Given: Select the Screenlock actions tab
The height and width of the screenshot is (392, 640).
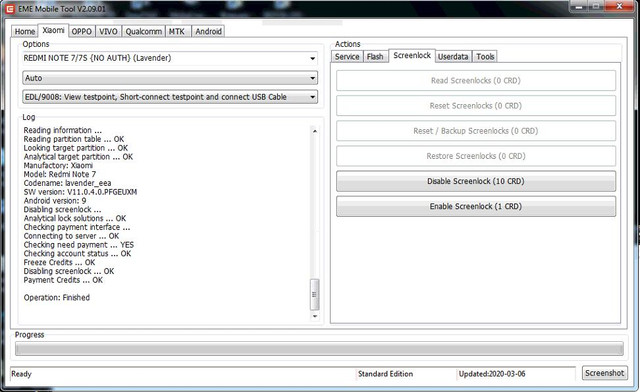Looking at the screenshot, I should click(412, 56).
